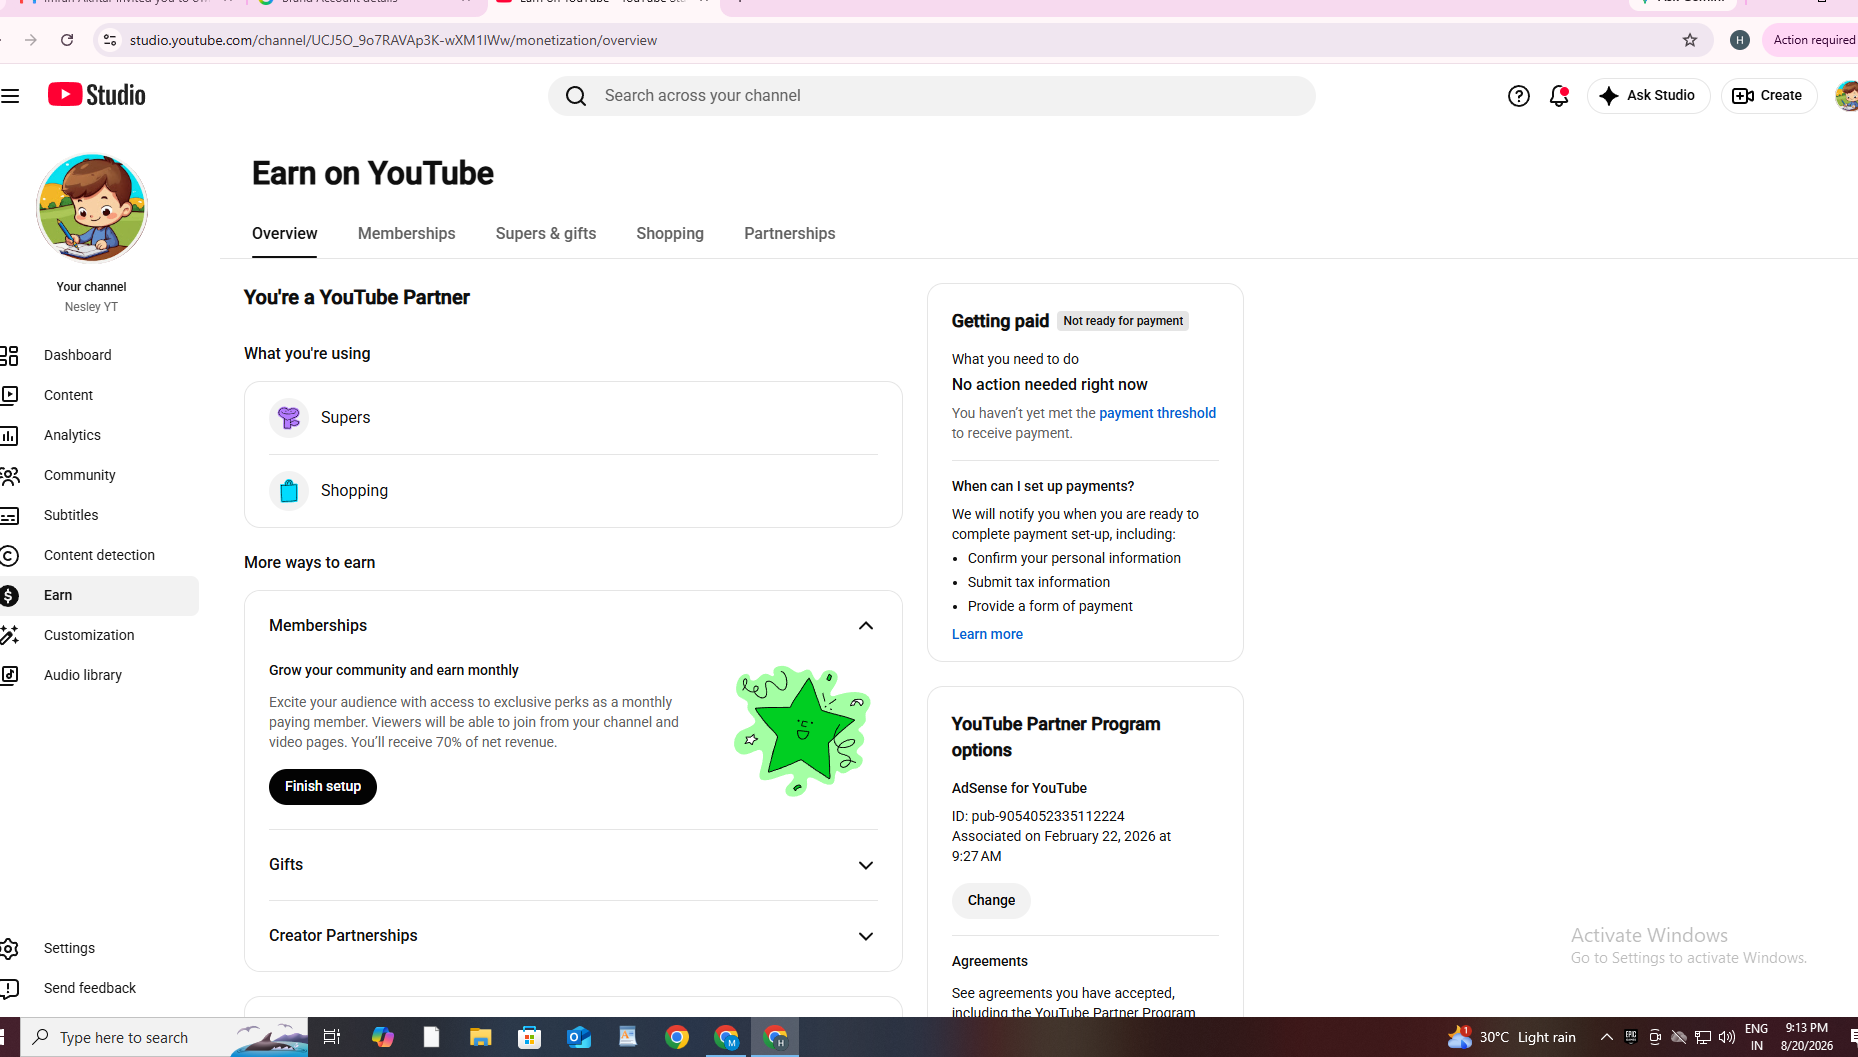The image size is (1858, 1057).
Task: Open Settings in the sidebar
Action: pos(98,948)
